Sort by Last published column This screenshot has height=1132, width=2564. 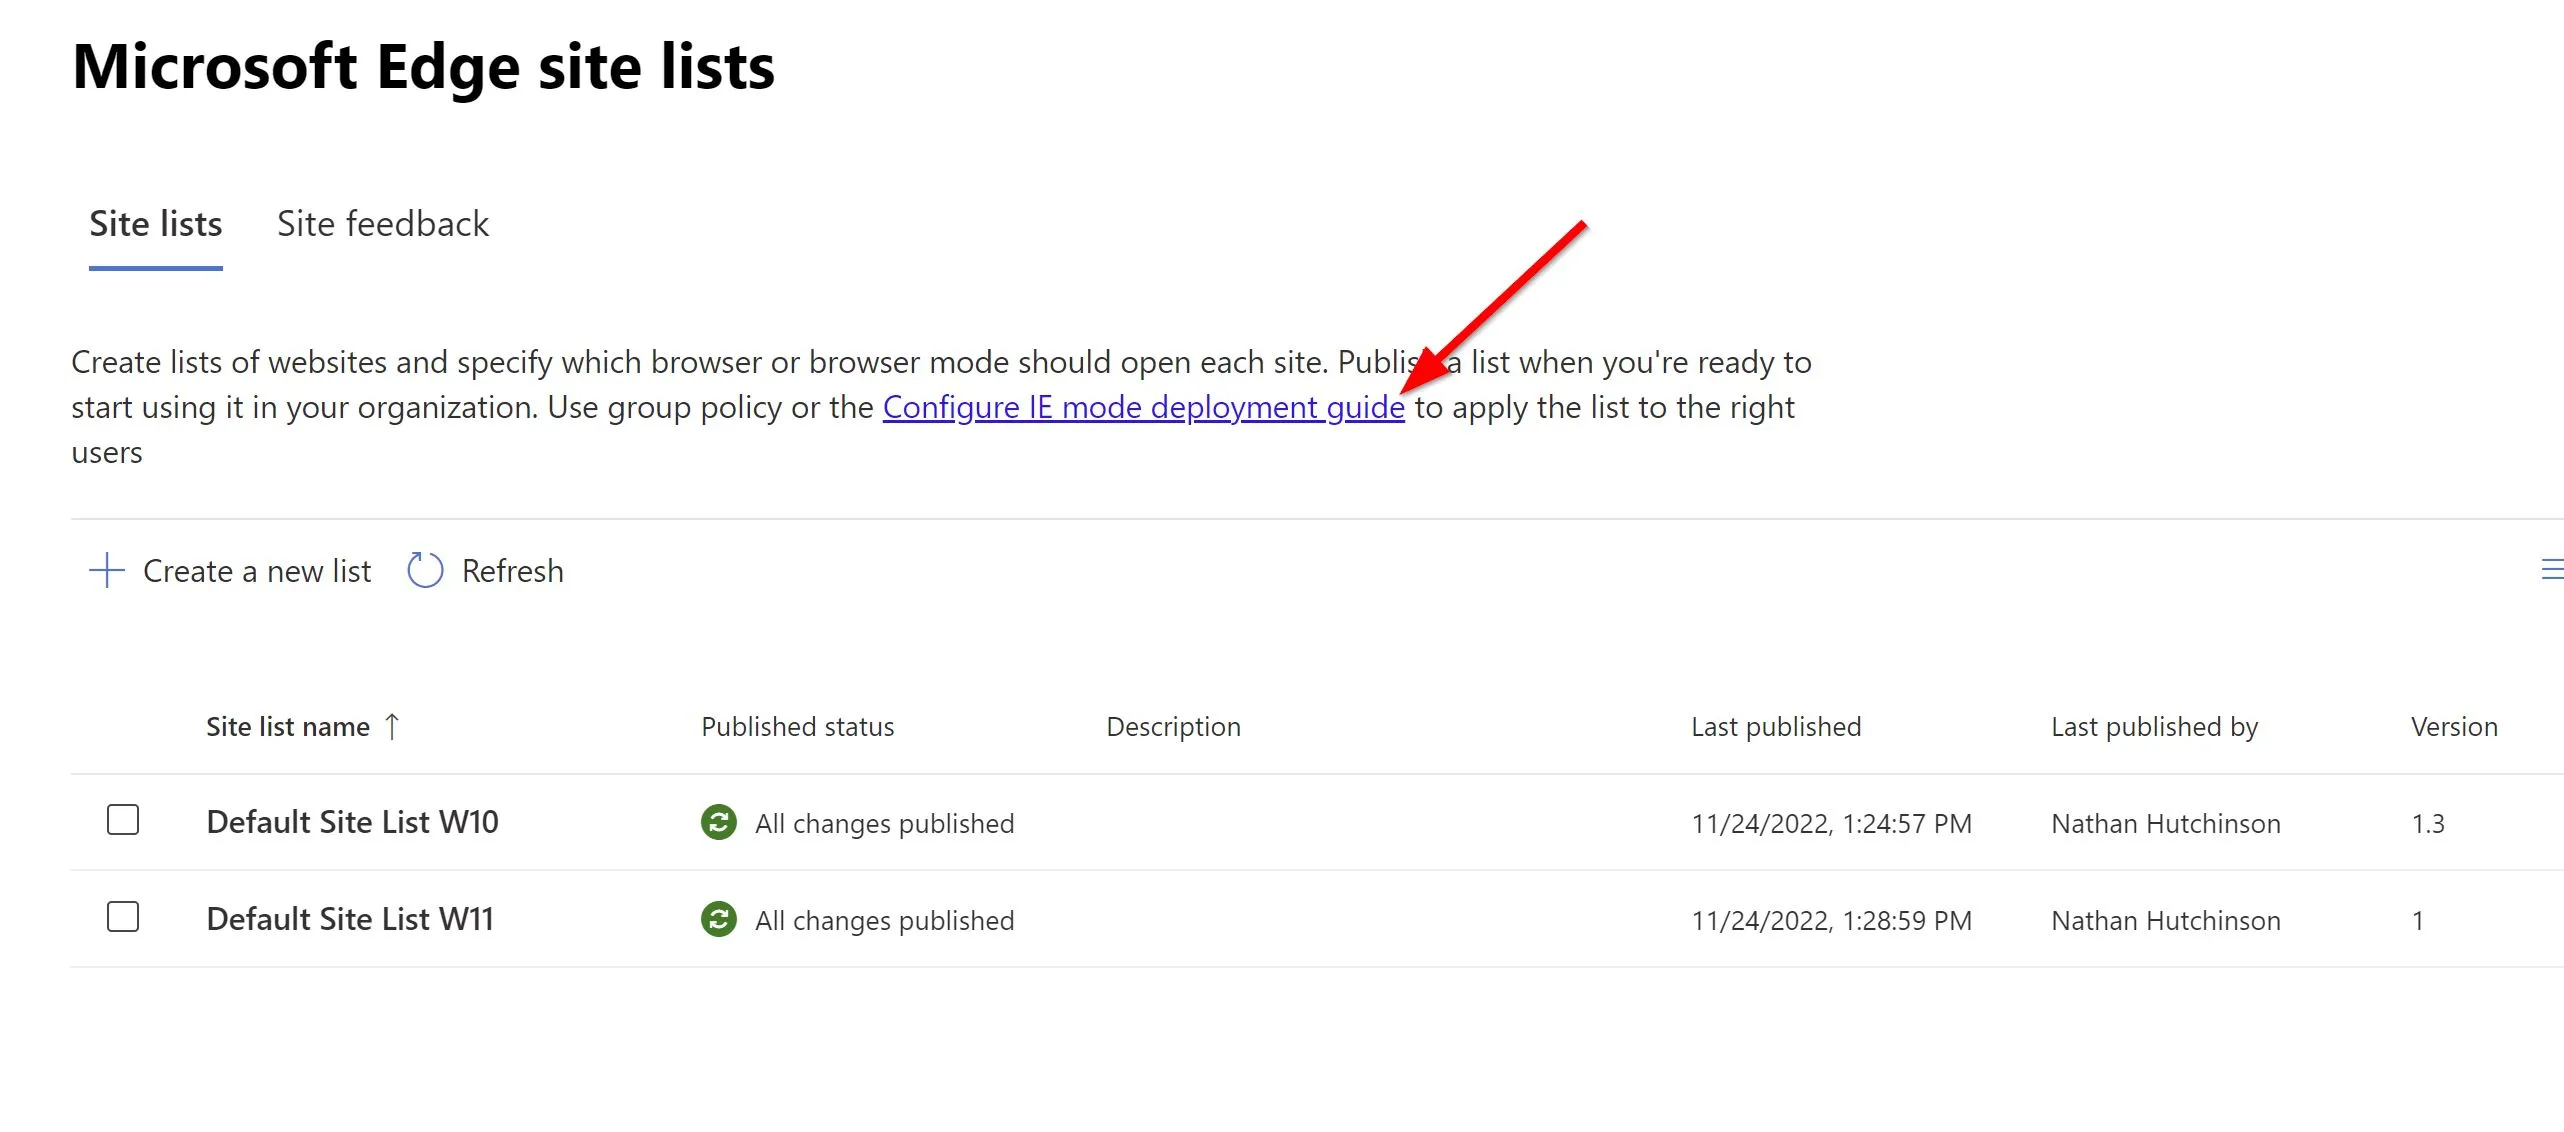[1776, 727]
